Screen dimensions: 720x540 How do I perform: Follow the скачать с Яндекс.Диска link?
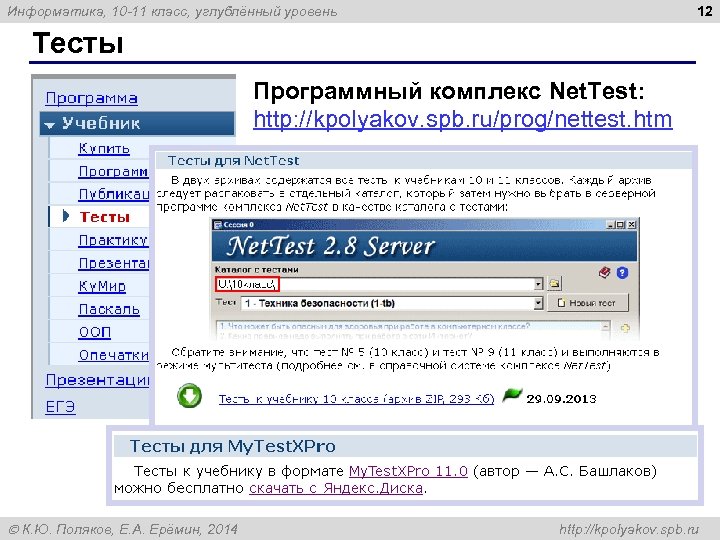tap(336, 488)
